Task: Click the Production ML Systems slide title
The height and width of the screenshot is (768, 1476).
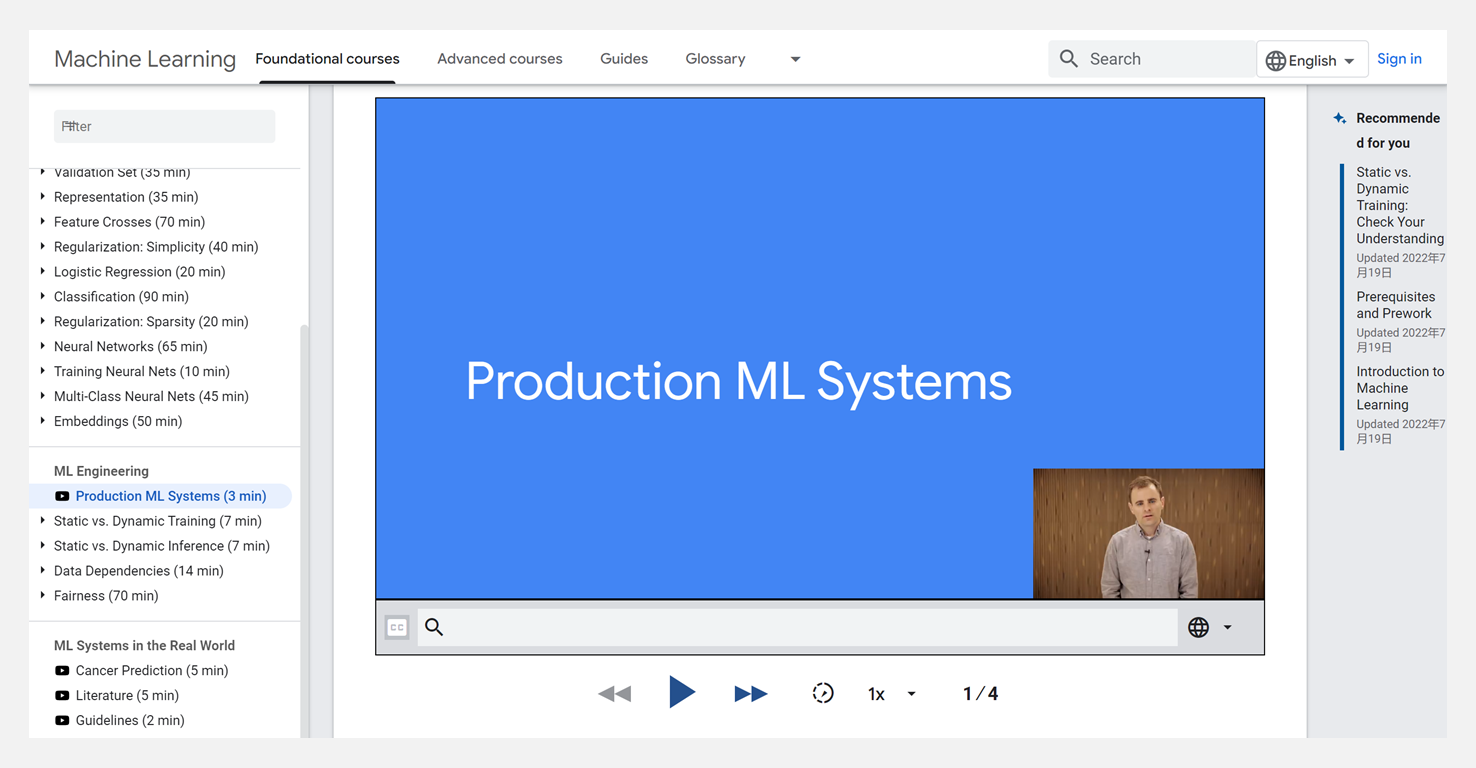Action: [738, 381]
